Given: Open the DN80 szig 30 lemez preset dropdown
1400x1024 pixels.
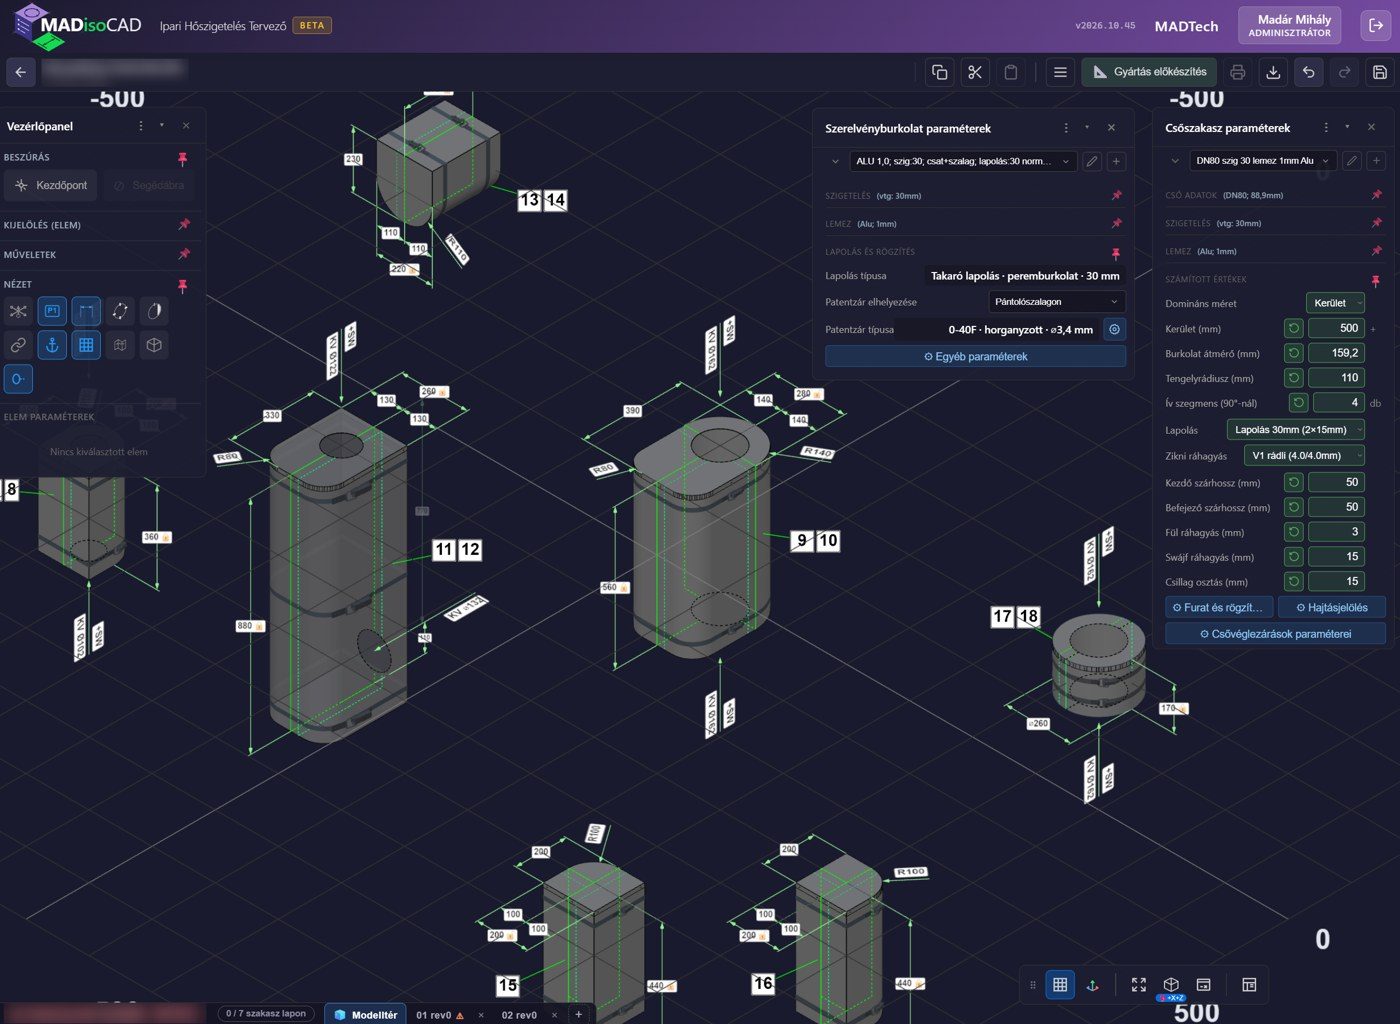Looking at the screenshot, I should tap(1263, 161).
